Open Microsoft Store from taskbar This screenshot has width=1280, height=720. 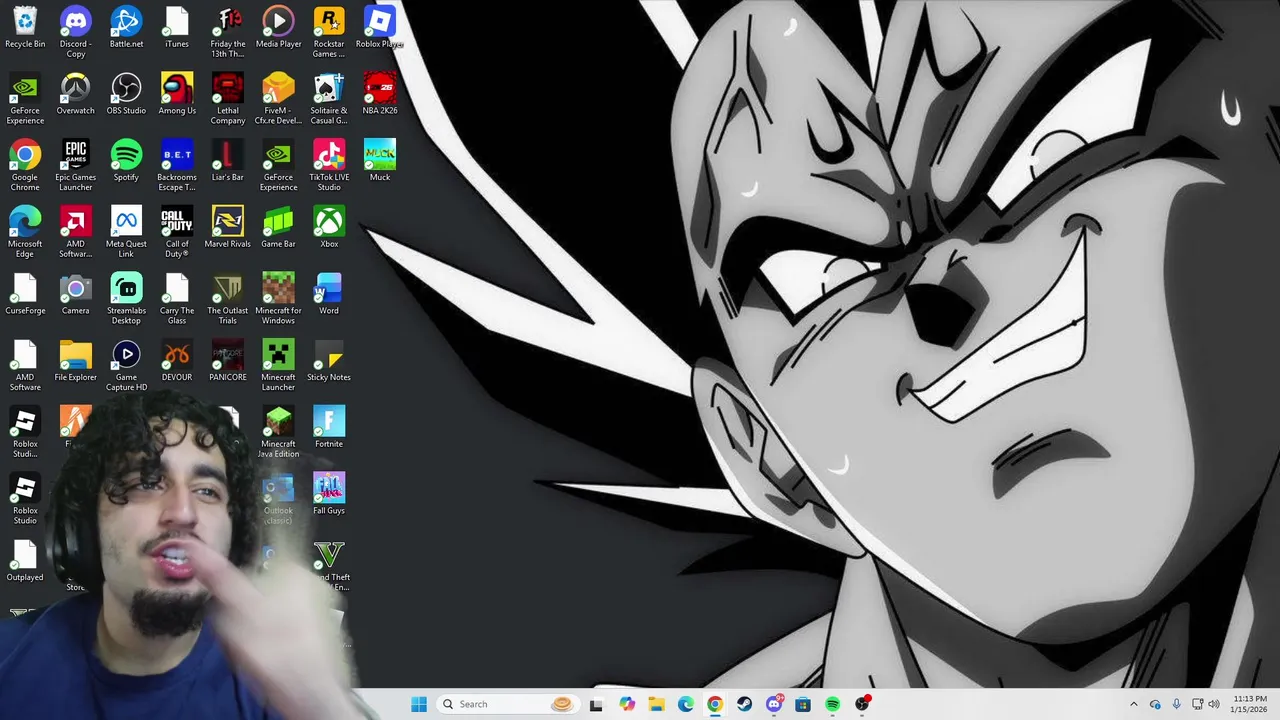(x=802, y=704)
